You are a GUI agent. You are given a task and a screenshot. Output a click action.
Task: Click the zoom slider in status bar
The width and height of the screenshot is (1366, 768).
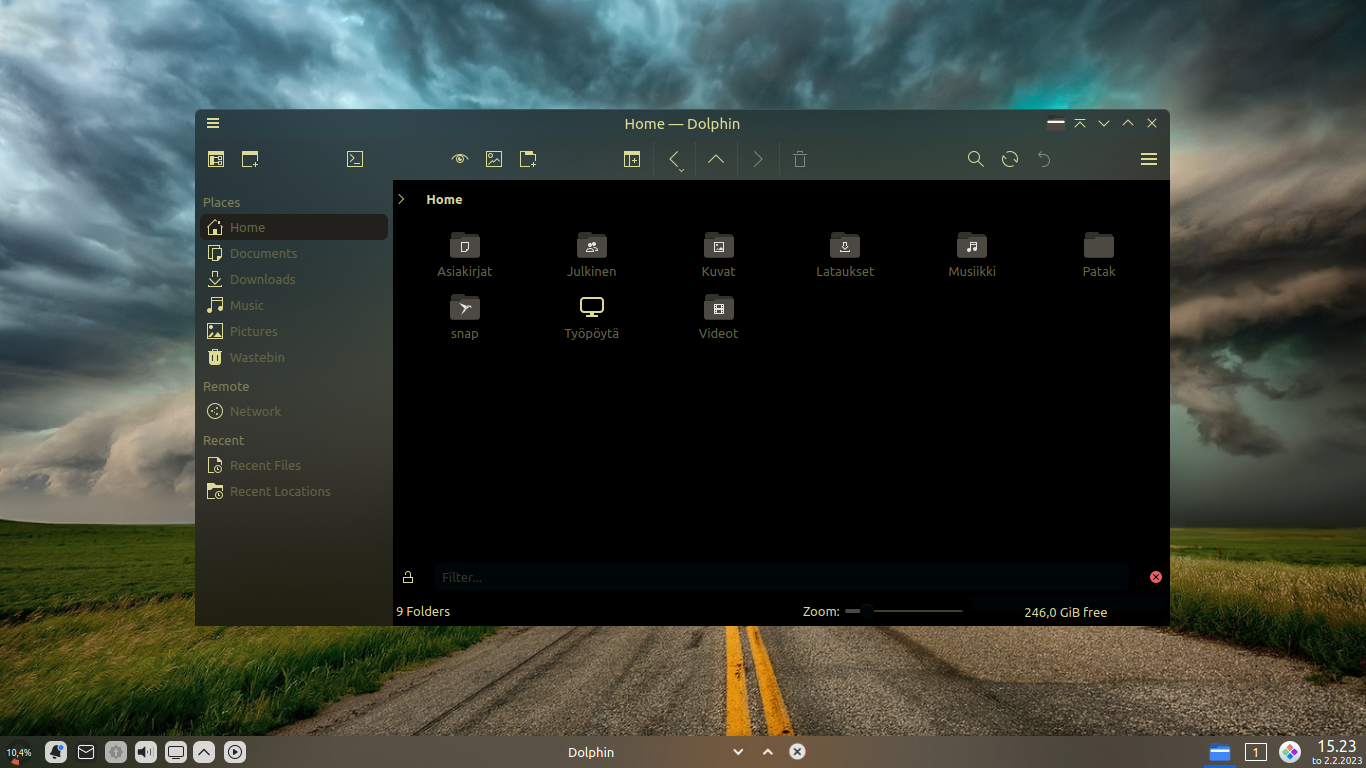(x=904, y=611)
